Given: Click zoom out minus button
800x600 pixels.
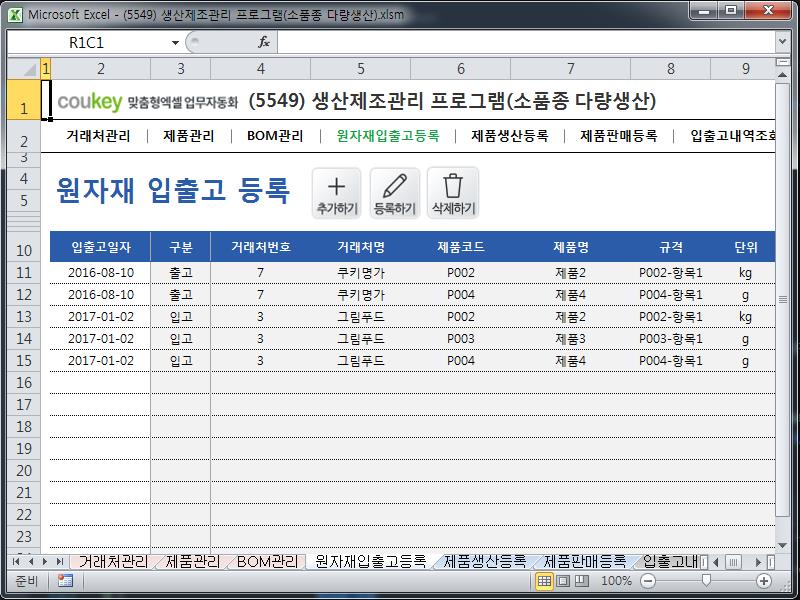Looking at the screenshot, I should tap(647, 581).
